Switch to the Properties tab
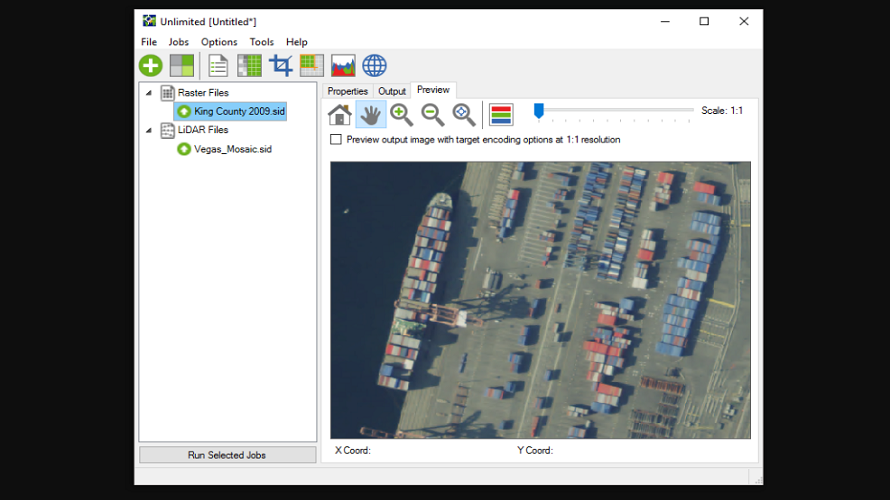Viewport: 890px width, 500px height. (348, 91)
